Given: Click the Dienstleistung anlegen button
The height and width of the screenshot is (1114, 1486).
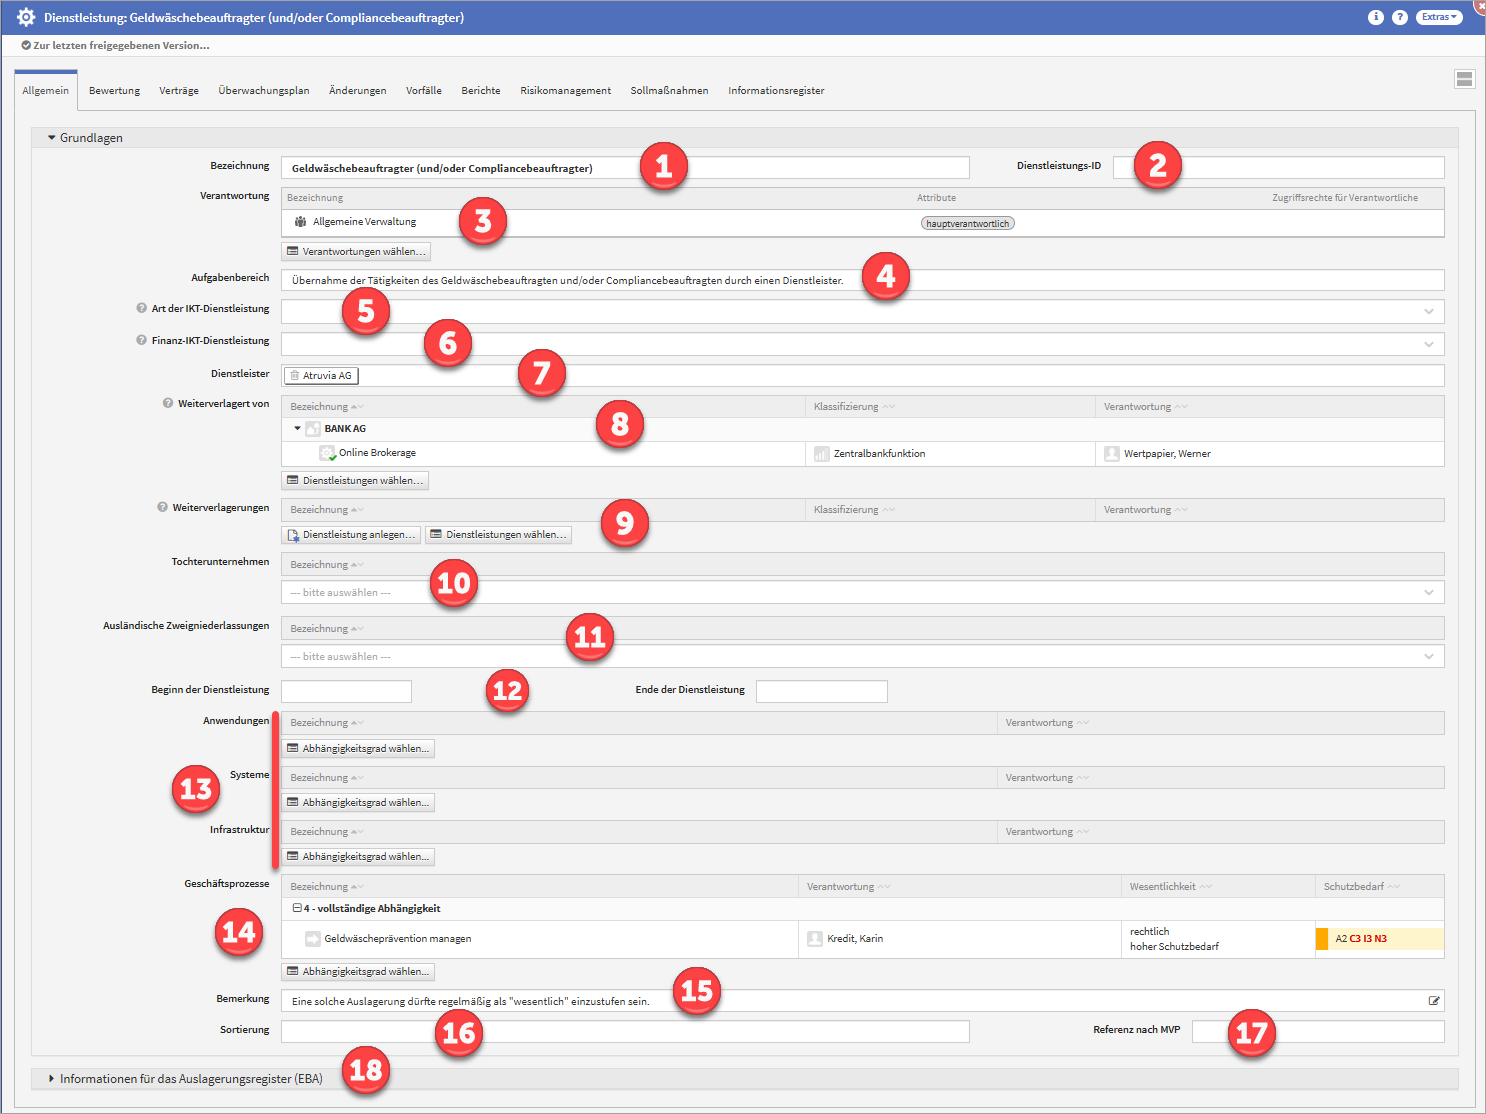Looking at the screenshot, I should [351, 535].
